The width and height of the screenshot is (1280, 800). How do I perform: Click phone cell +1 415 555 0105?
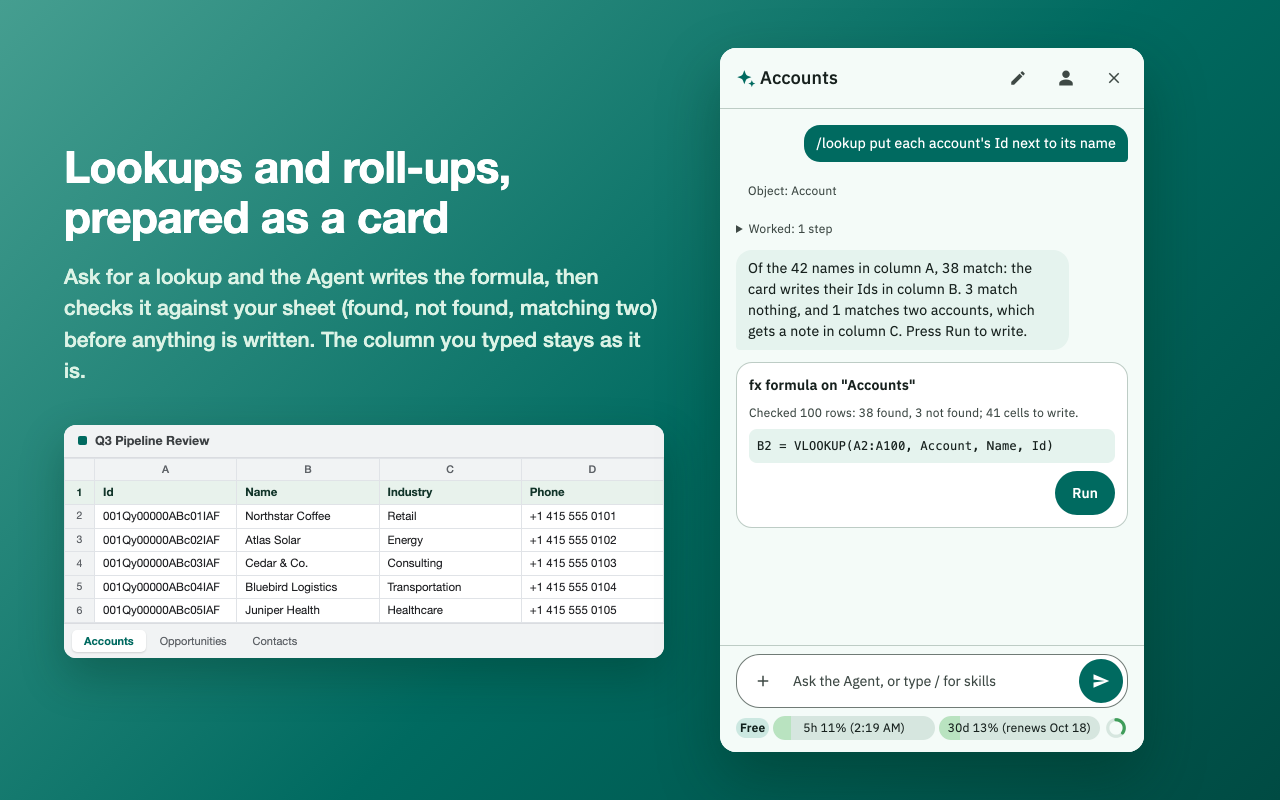click(x=592, y=610)
